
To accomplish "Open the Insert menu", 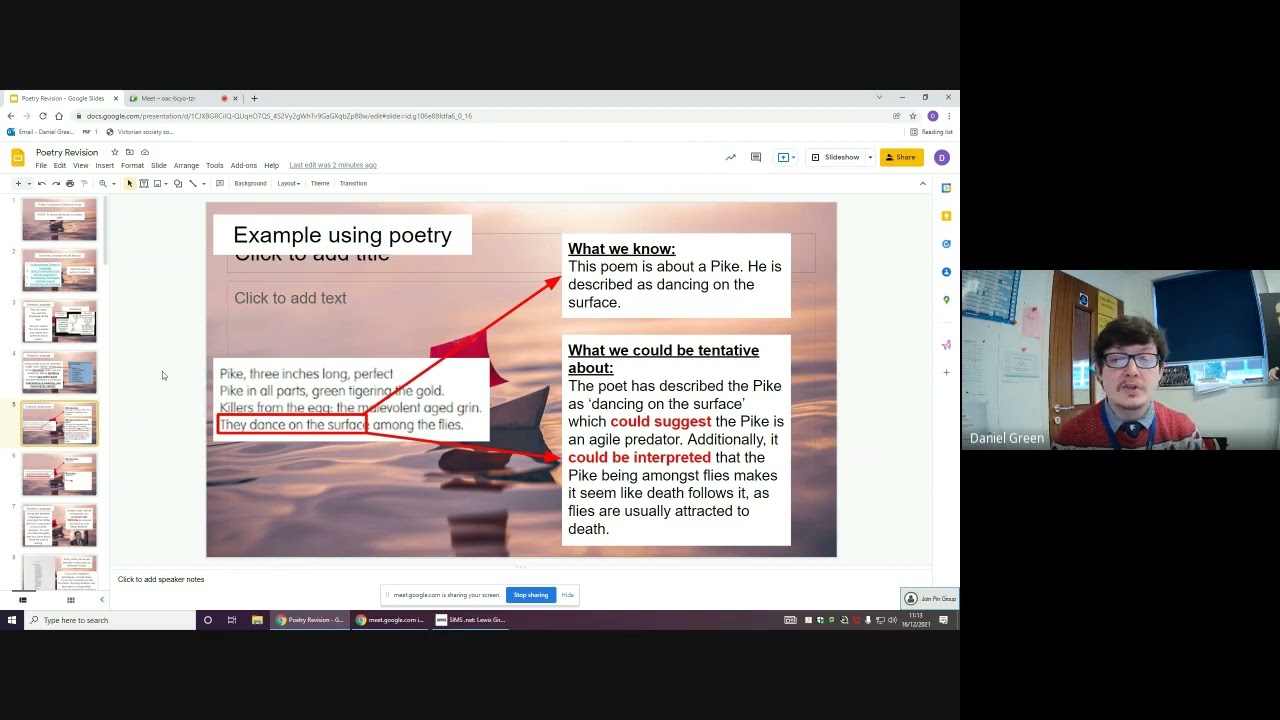I will pyautogui.click(x=105, y=165).
